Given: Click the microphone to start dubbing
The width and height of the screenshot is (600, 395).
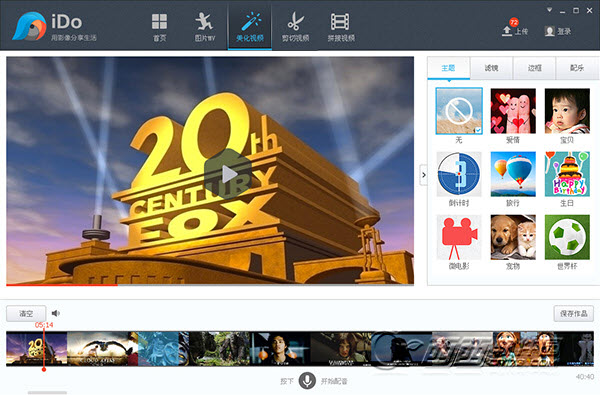Looking at the screenshot, I should (307, 380).
